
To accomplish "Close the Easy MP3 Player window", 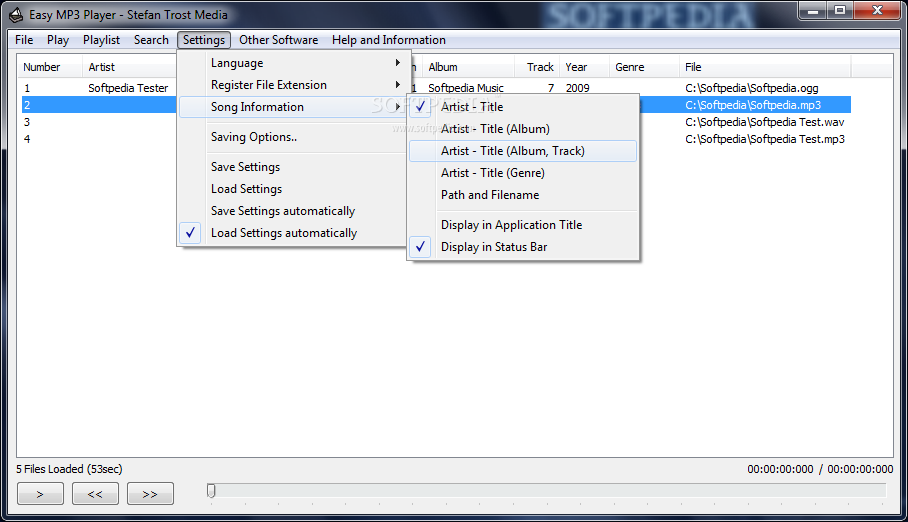I will click(x=877, y=10).
